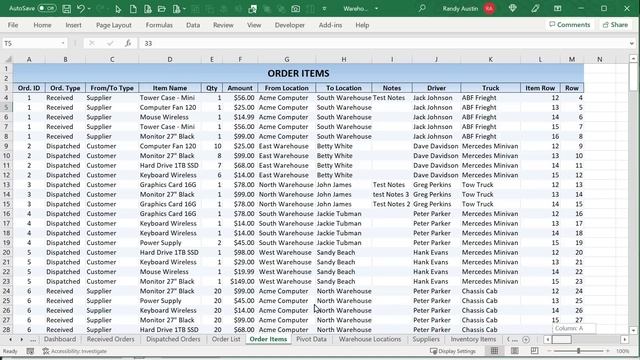
Task: Click the Ribbon Display Options icon
Action: tap(558, 8)
